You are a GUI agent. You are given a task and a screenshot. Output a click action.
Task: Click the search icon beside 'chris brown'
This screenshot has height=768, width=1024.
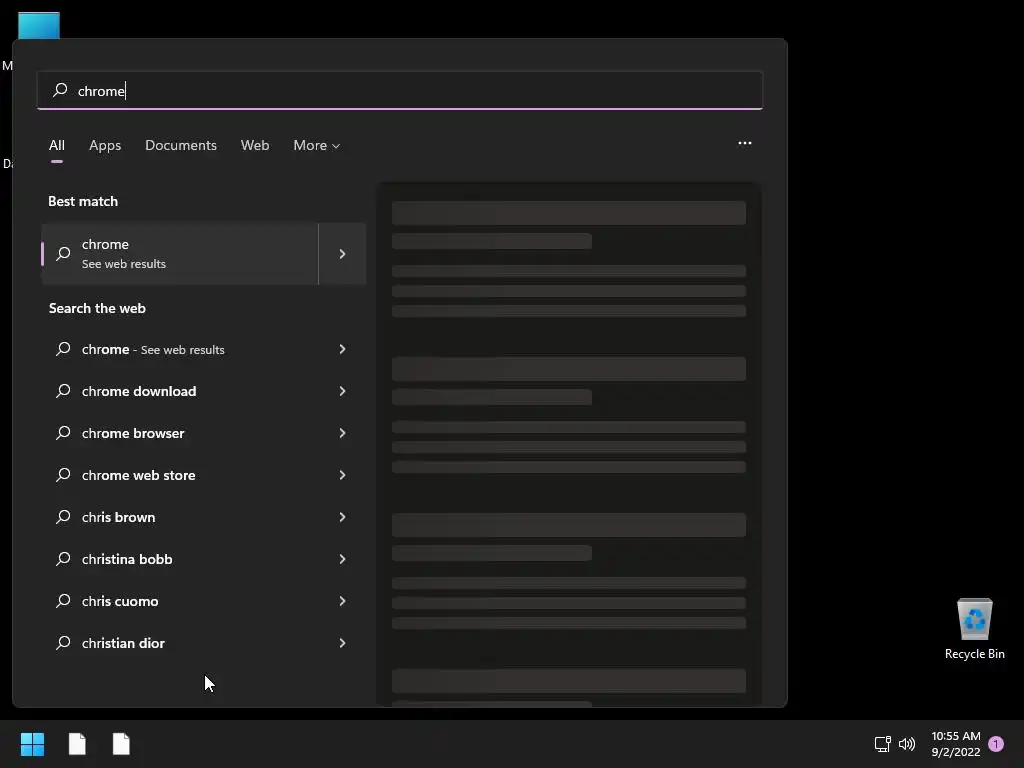[x=63, y=517]
